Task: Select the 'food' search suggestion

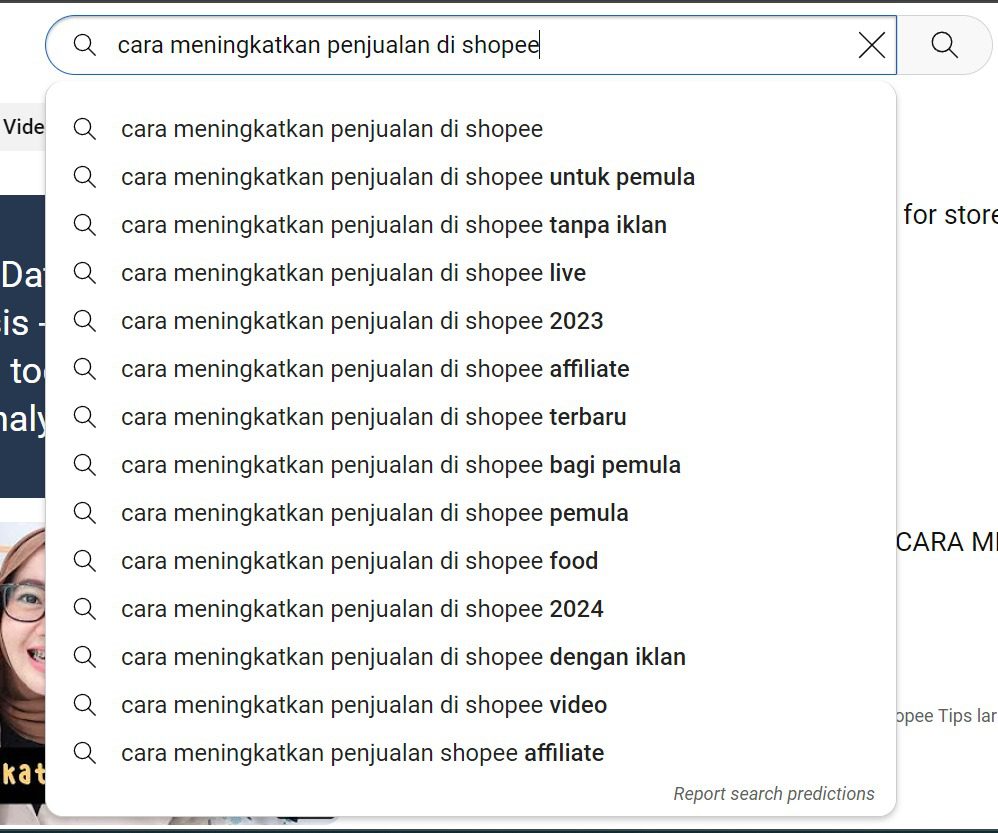Action: pos(359,561)
